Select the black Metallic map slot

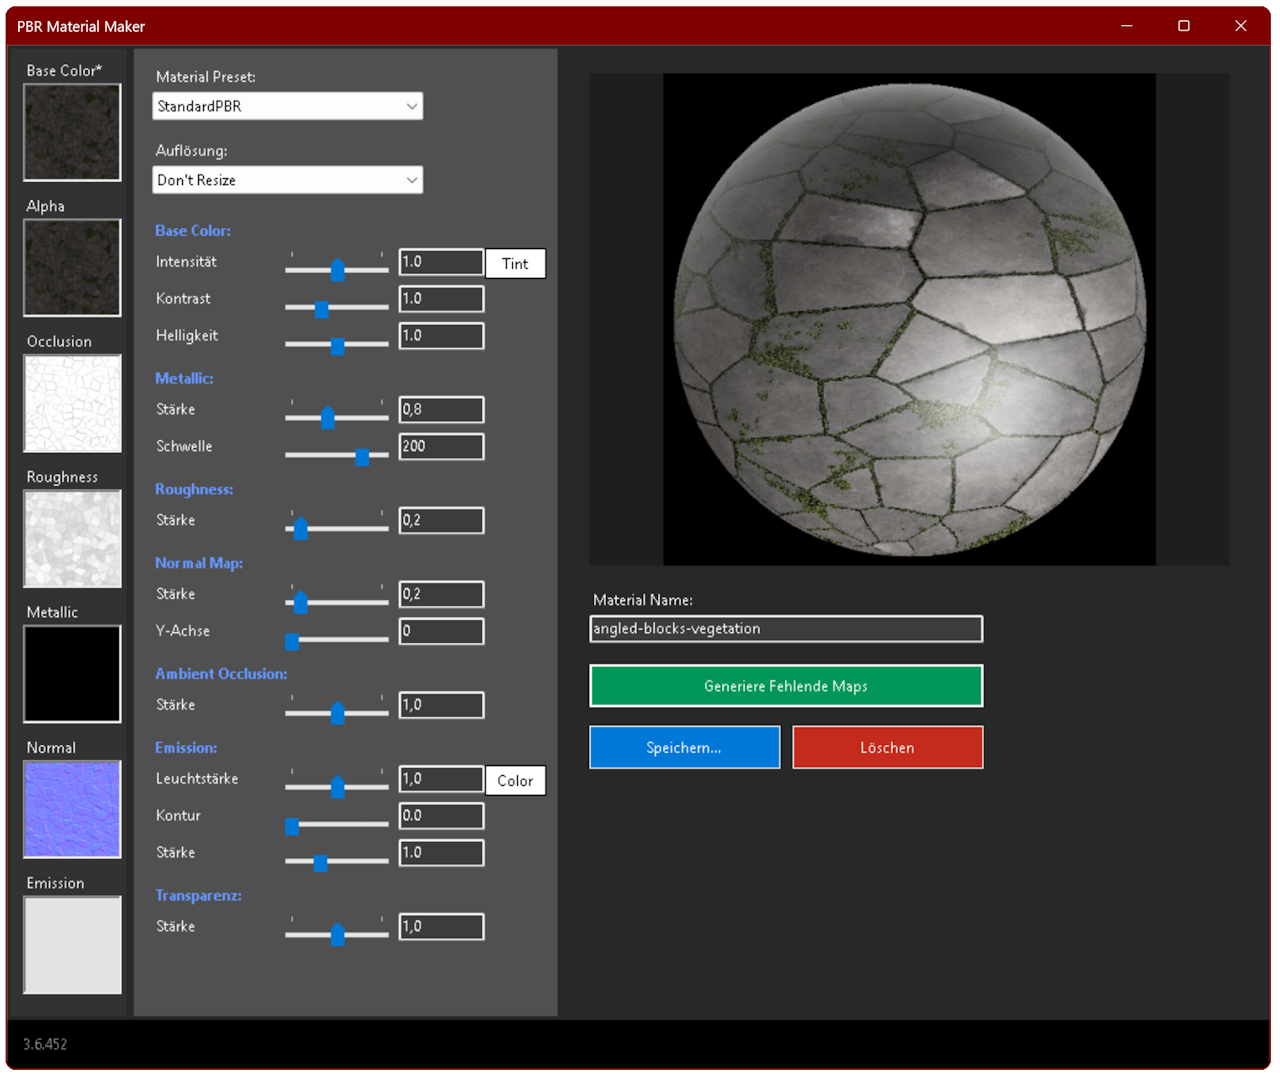72,674
